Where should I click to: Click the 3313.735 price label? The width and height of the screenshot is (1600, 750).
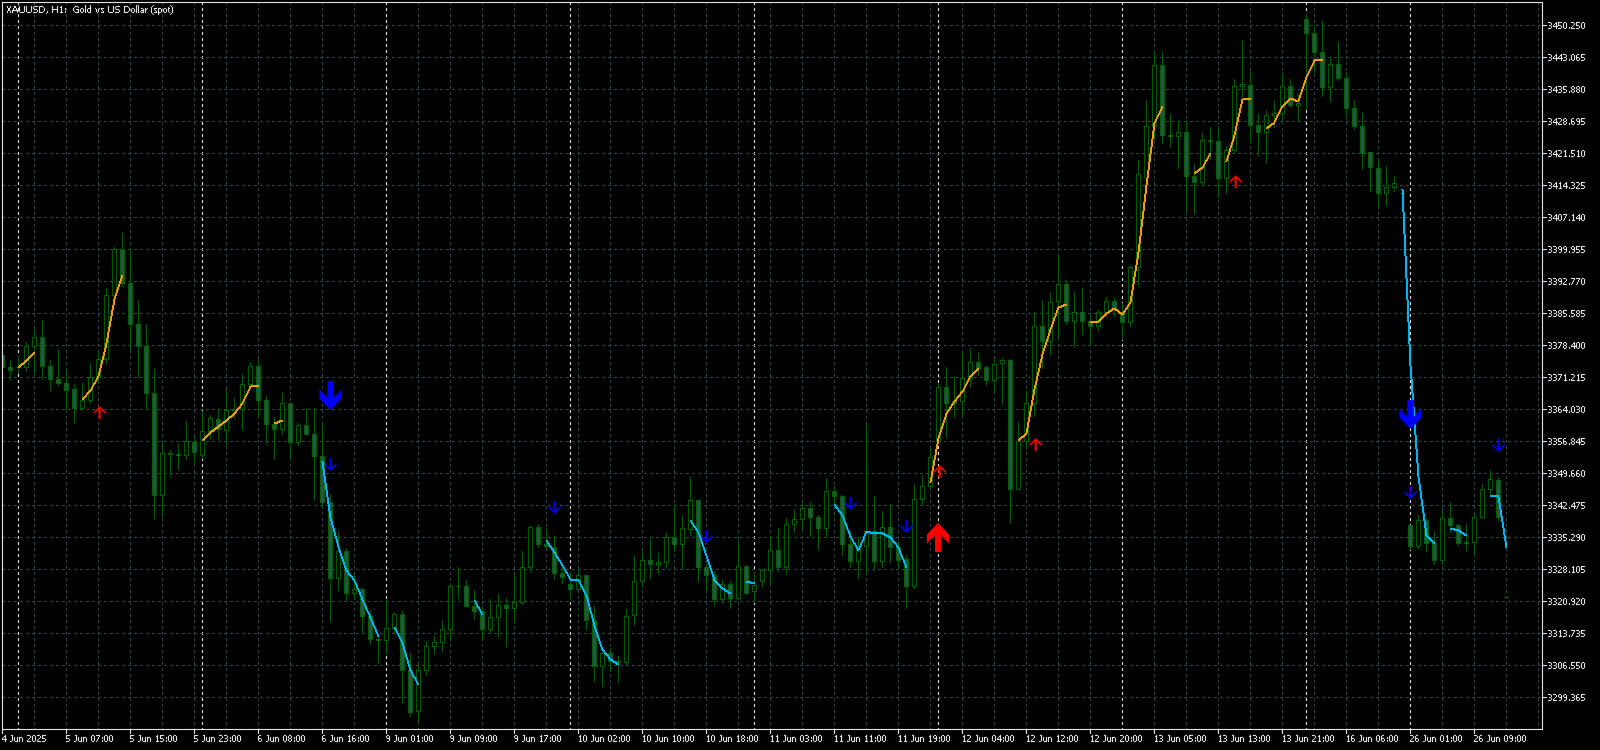(x=1566, y=634)
